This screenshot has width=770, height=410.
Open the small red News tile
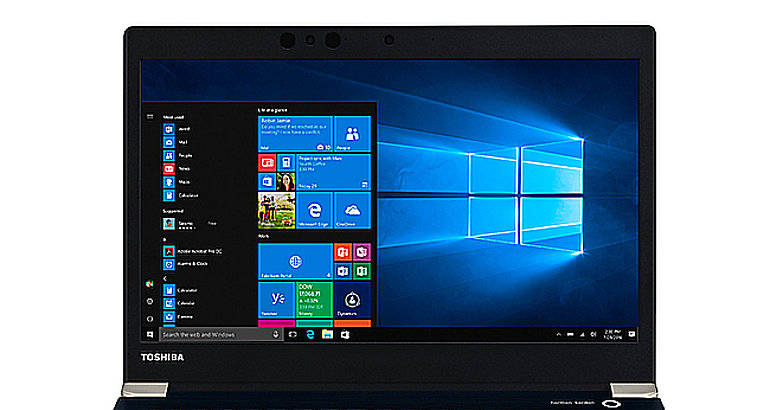(267, 163)
